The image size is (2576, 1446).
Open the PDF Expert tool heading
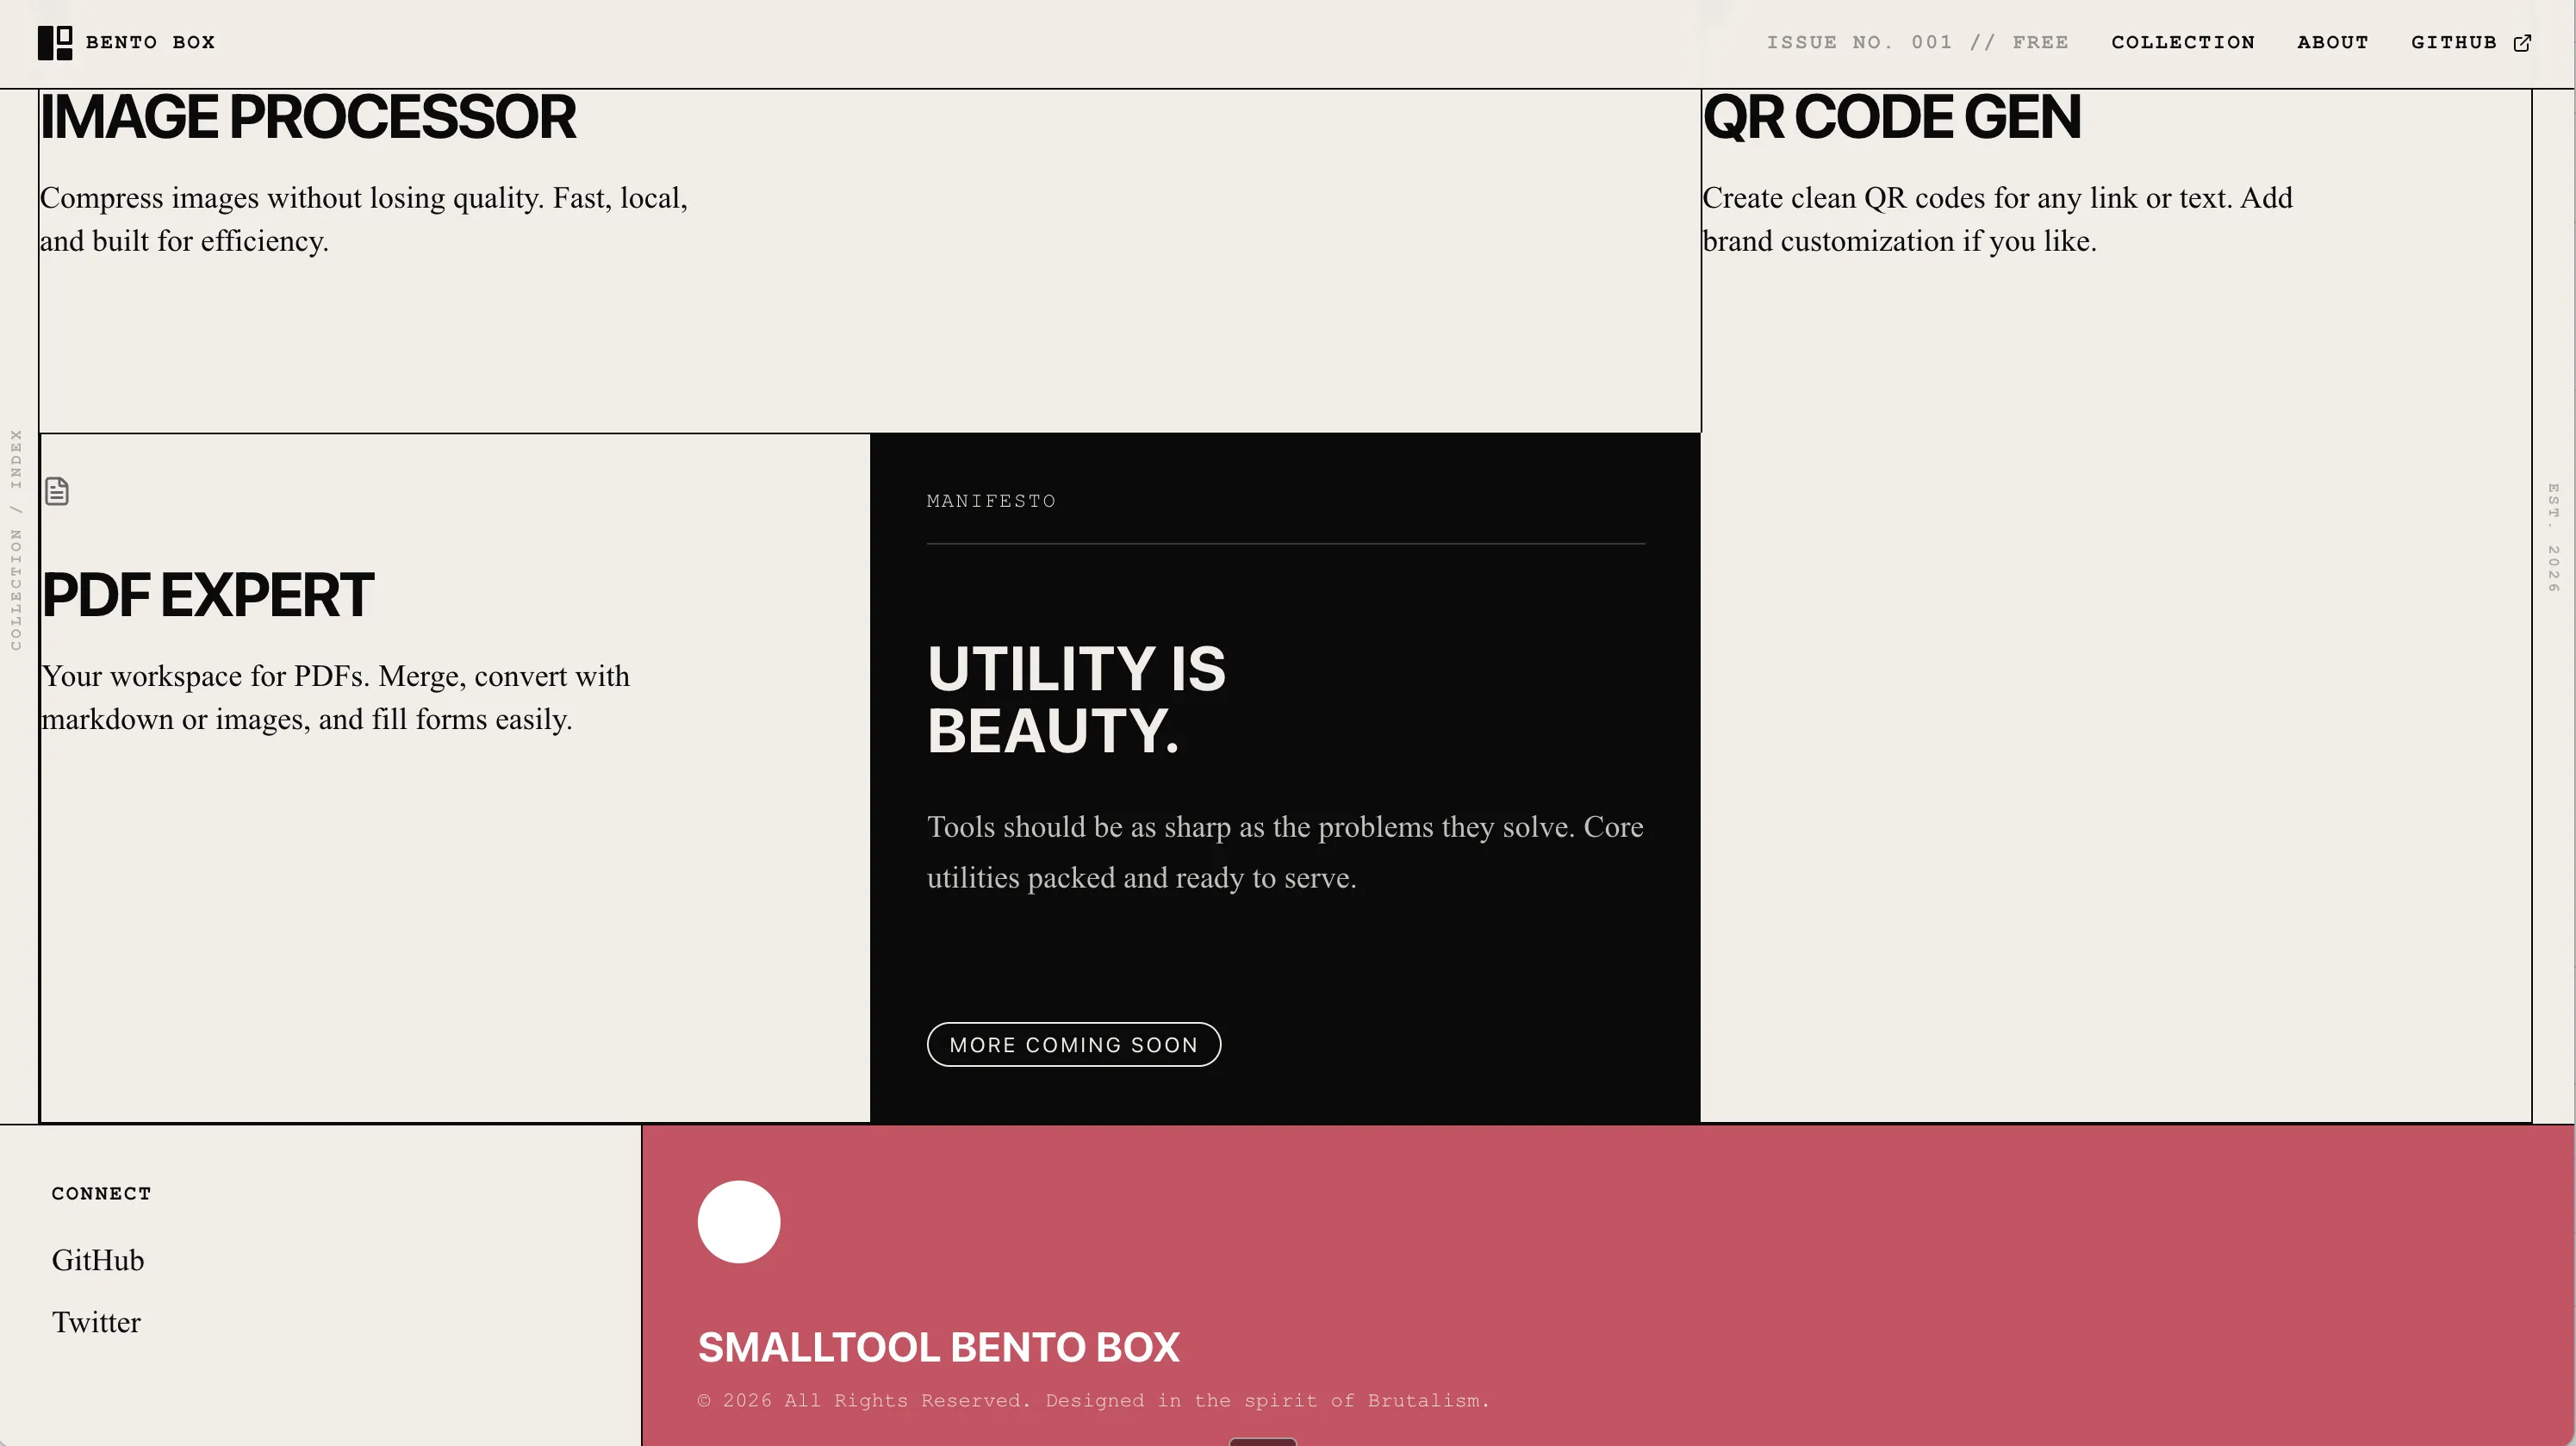pos(207,595)
